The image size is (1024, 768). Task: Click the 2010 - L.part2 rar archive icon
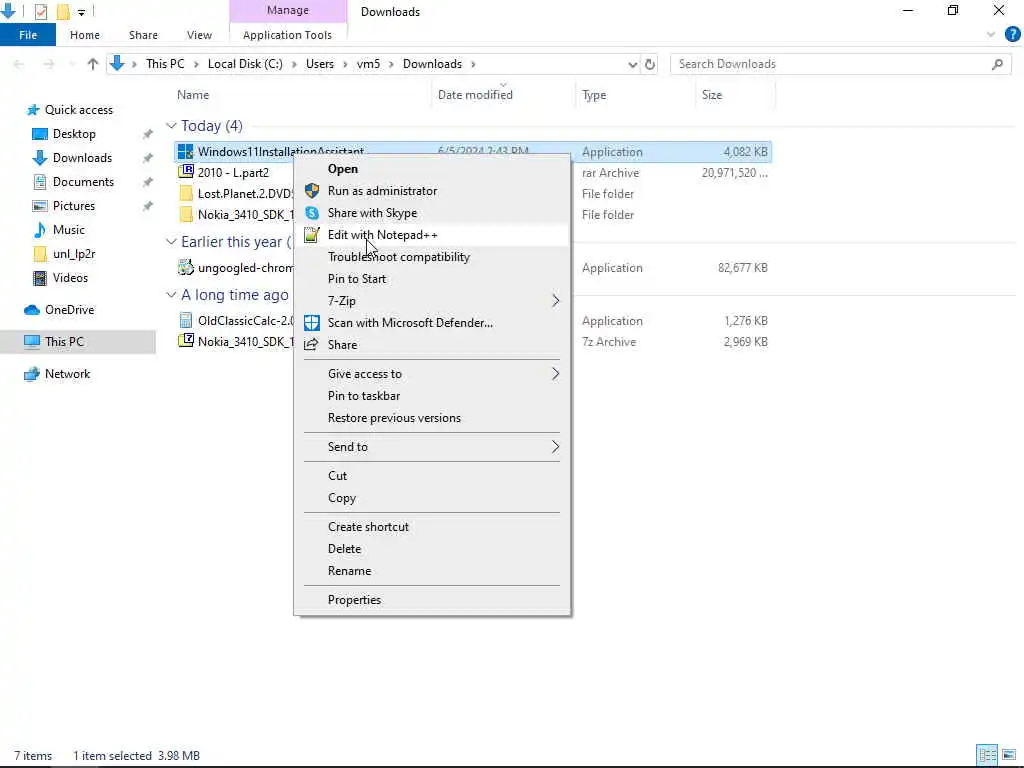tap(185, 172)
